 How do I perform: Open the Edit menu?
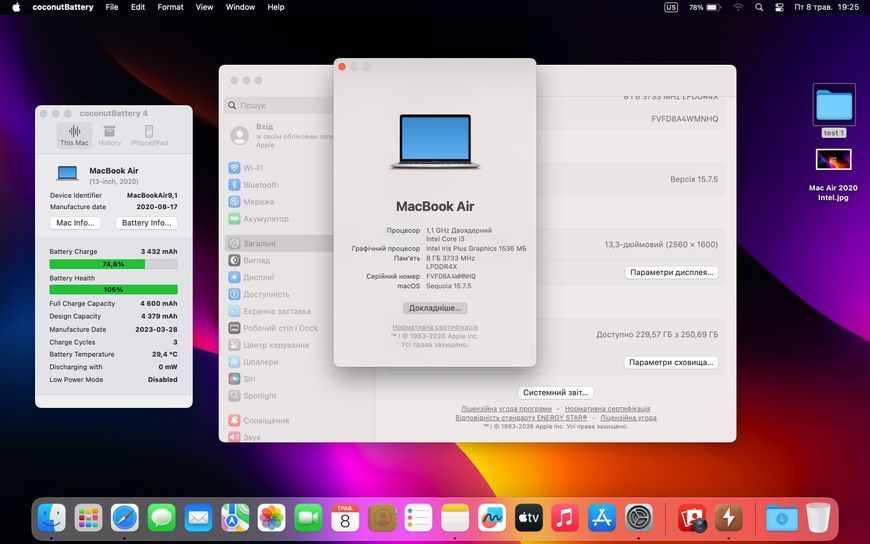pyautogui.click(x=138, y=7)
